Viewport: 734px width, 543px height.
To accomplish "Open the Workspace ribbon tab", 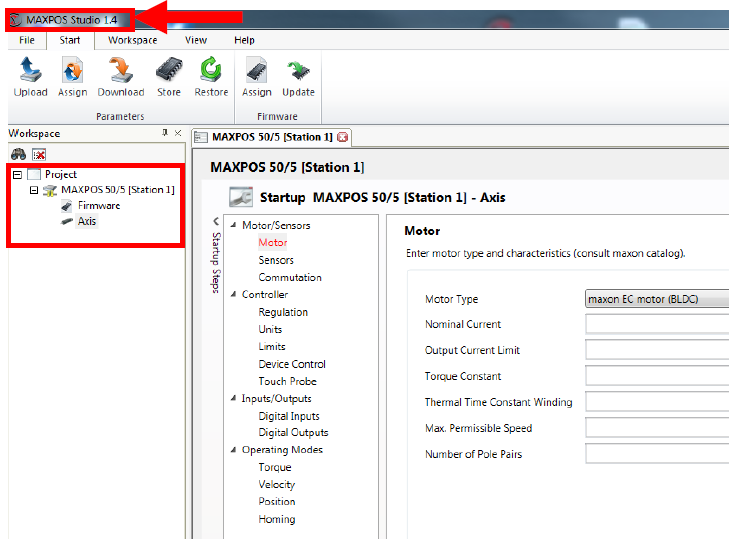I will (132, 40).
